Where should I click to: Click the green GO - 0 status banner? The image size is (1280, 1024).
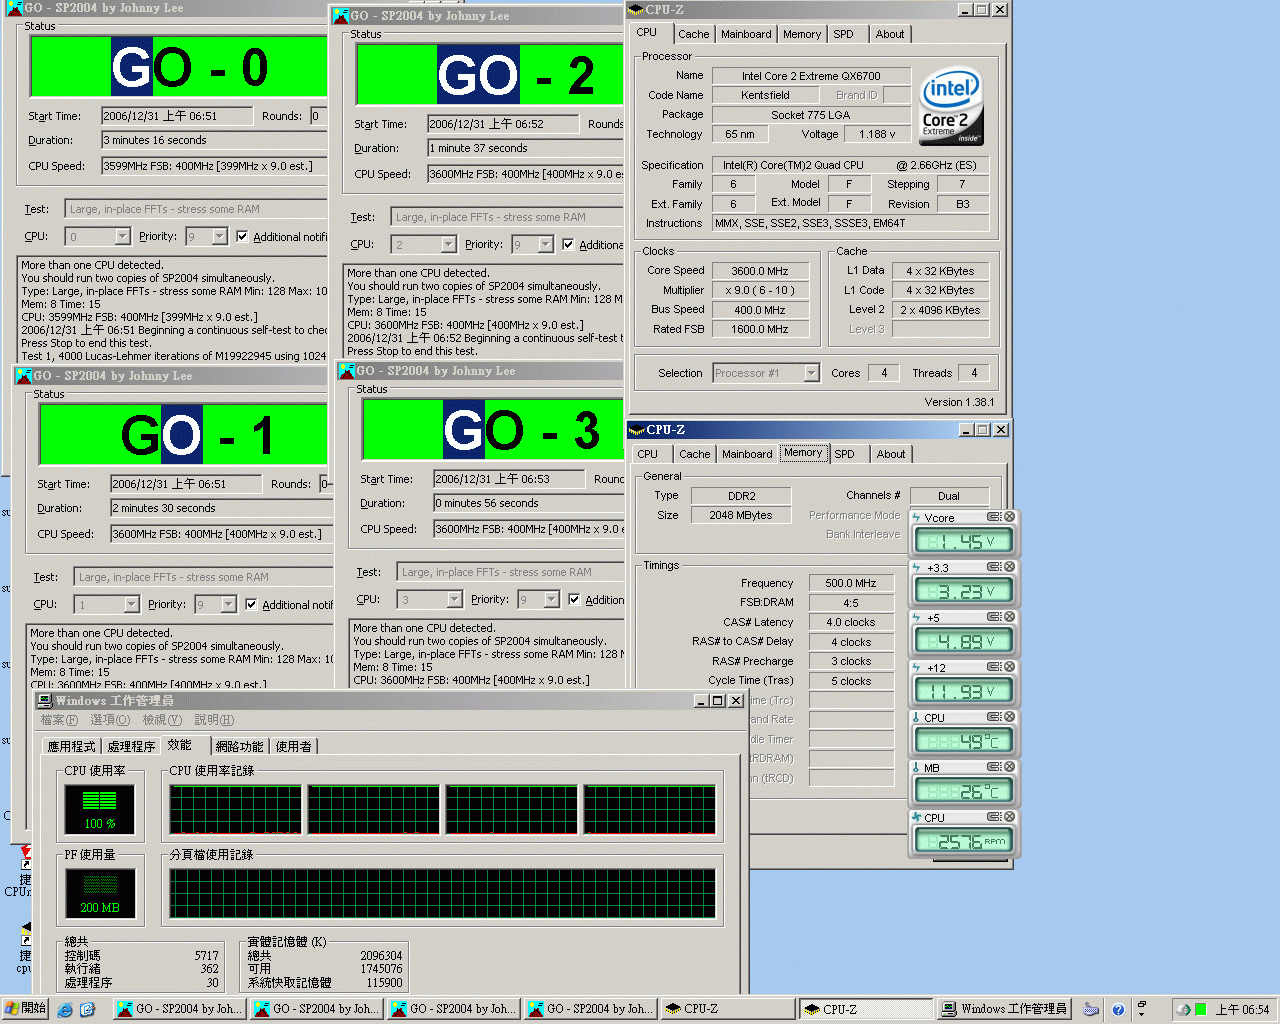coord(180,67)
